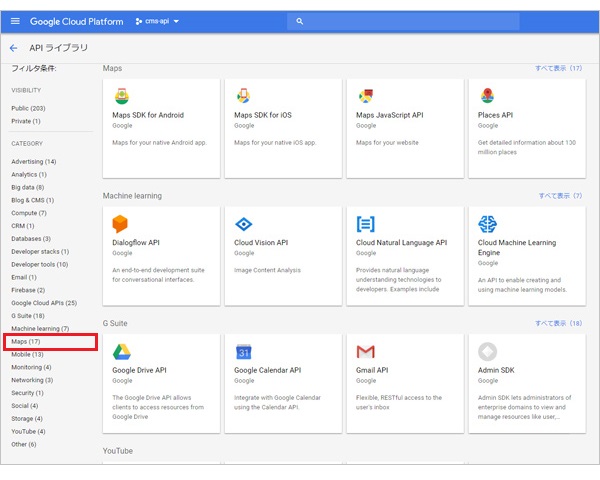Filter by Private (1) visibility
The width and height of the screenshot is (600, 480).
26,121
